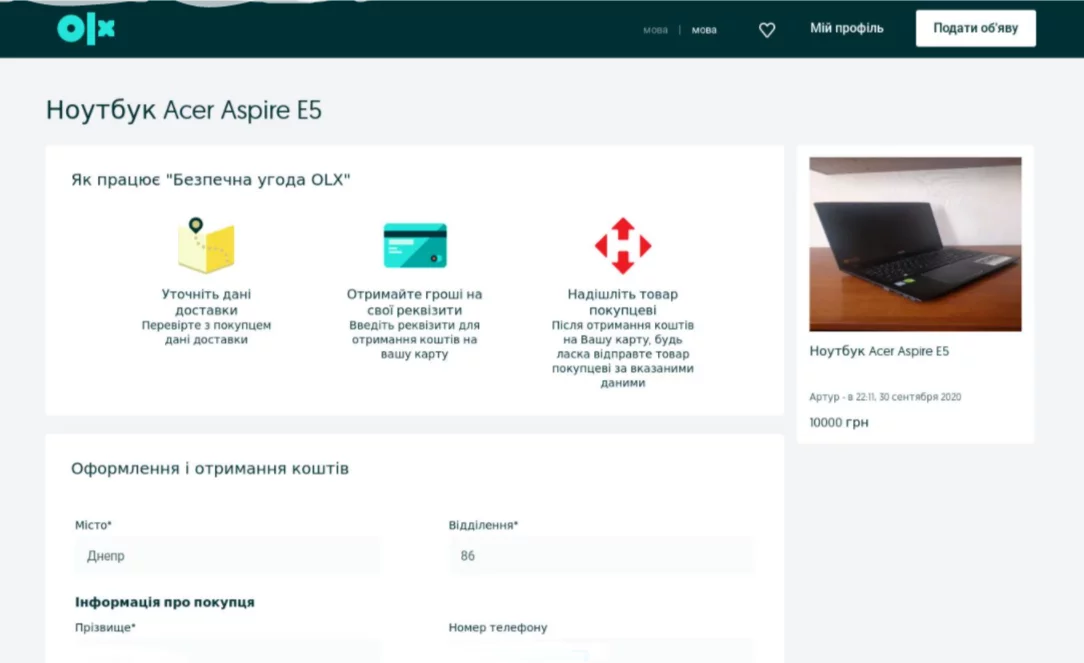This screenshot has width=1084, height=663.
Task: Open the laptop photo thumbnail
Action: pyautogui.click(x=915, y=244)
